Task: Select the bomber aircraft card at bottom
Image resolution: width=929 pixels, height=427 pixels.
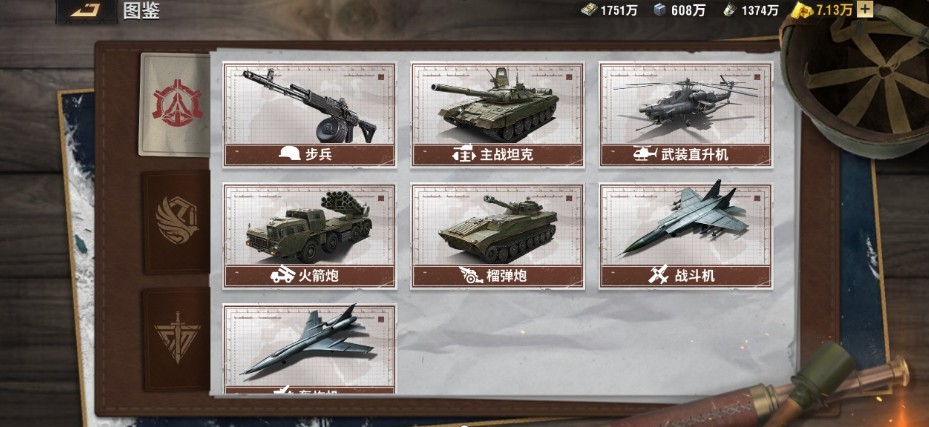Action: [x=309, y=349]
